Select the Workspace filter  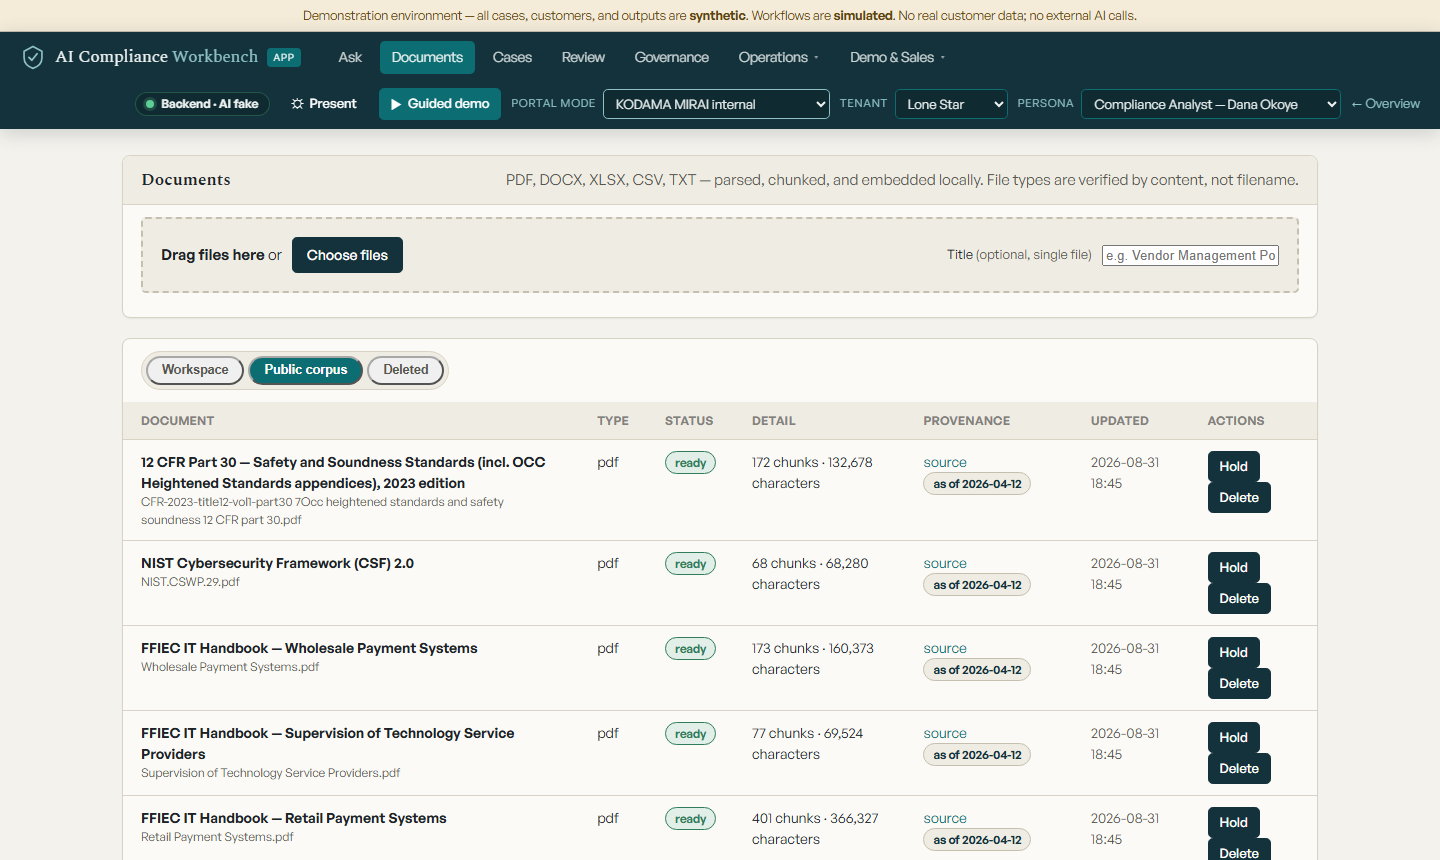coord(195,370)
